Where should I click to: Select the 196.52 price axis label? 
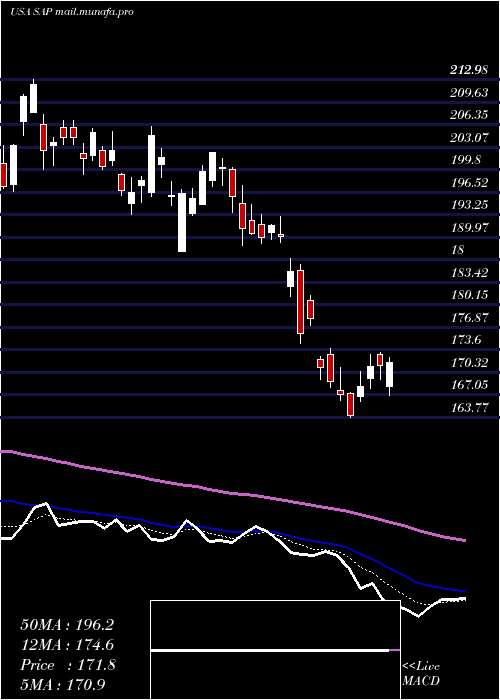pos(469,182)
